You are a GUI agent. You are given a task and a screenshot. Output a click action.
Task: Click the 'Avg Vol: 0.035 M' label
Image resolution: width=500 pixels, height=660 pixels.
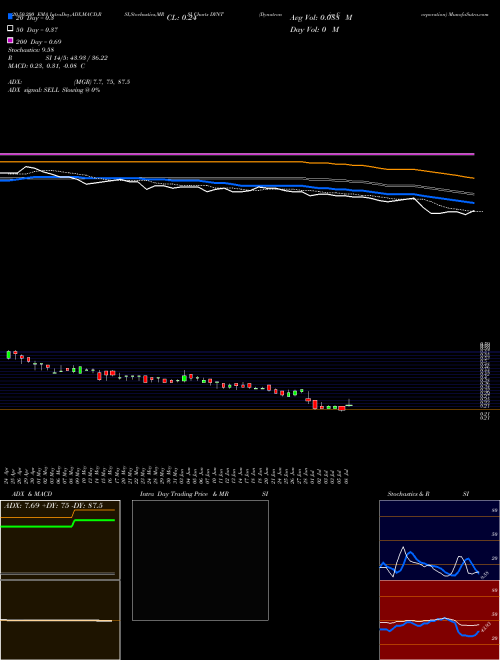321,18
